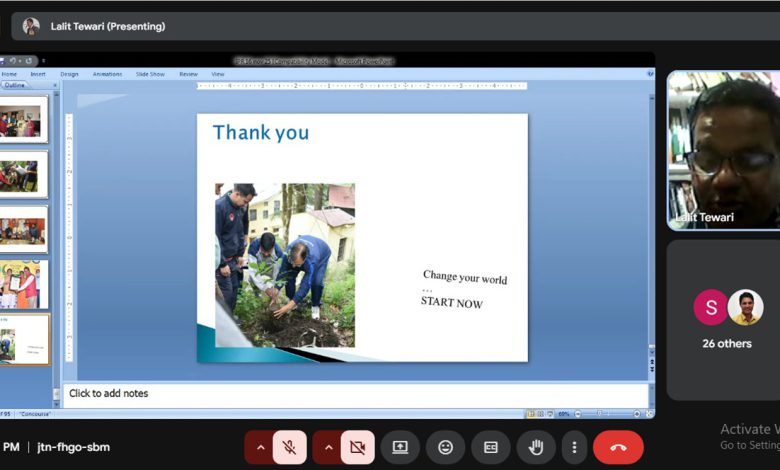Screen dimensions: 780x470
Task: Leave the call with red hang-up button
Action: pos(618,447)
